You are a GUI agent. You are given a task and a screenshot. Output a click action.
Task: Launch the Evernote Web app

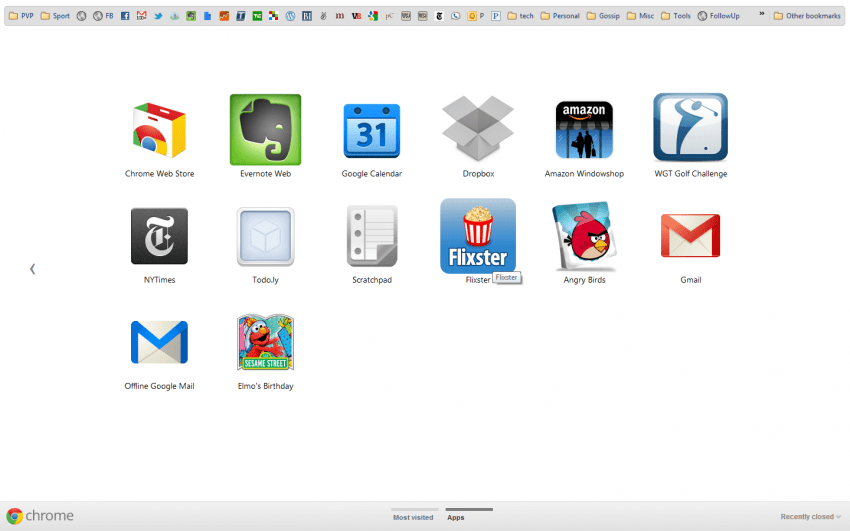(x=266, y=129)
